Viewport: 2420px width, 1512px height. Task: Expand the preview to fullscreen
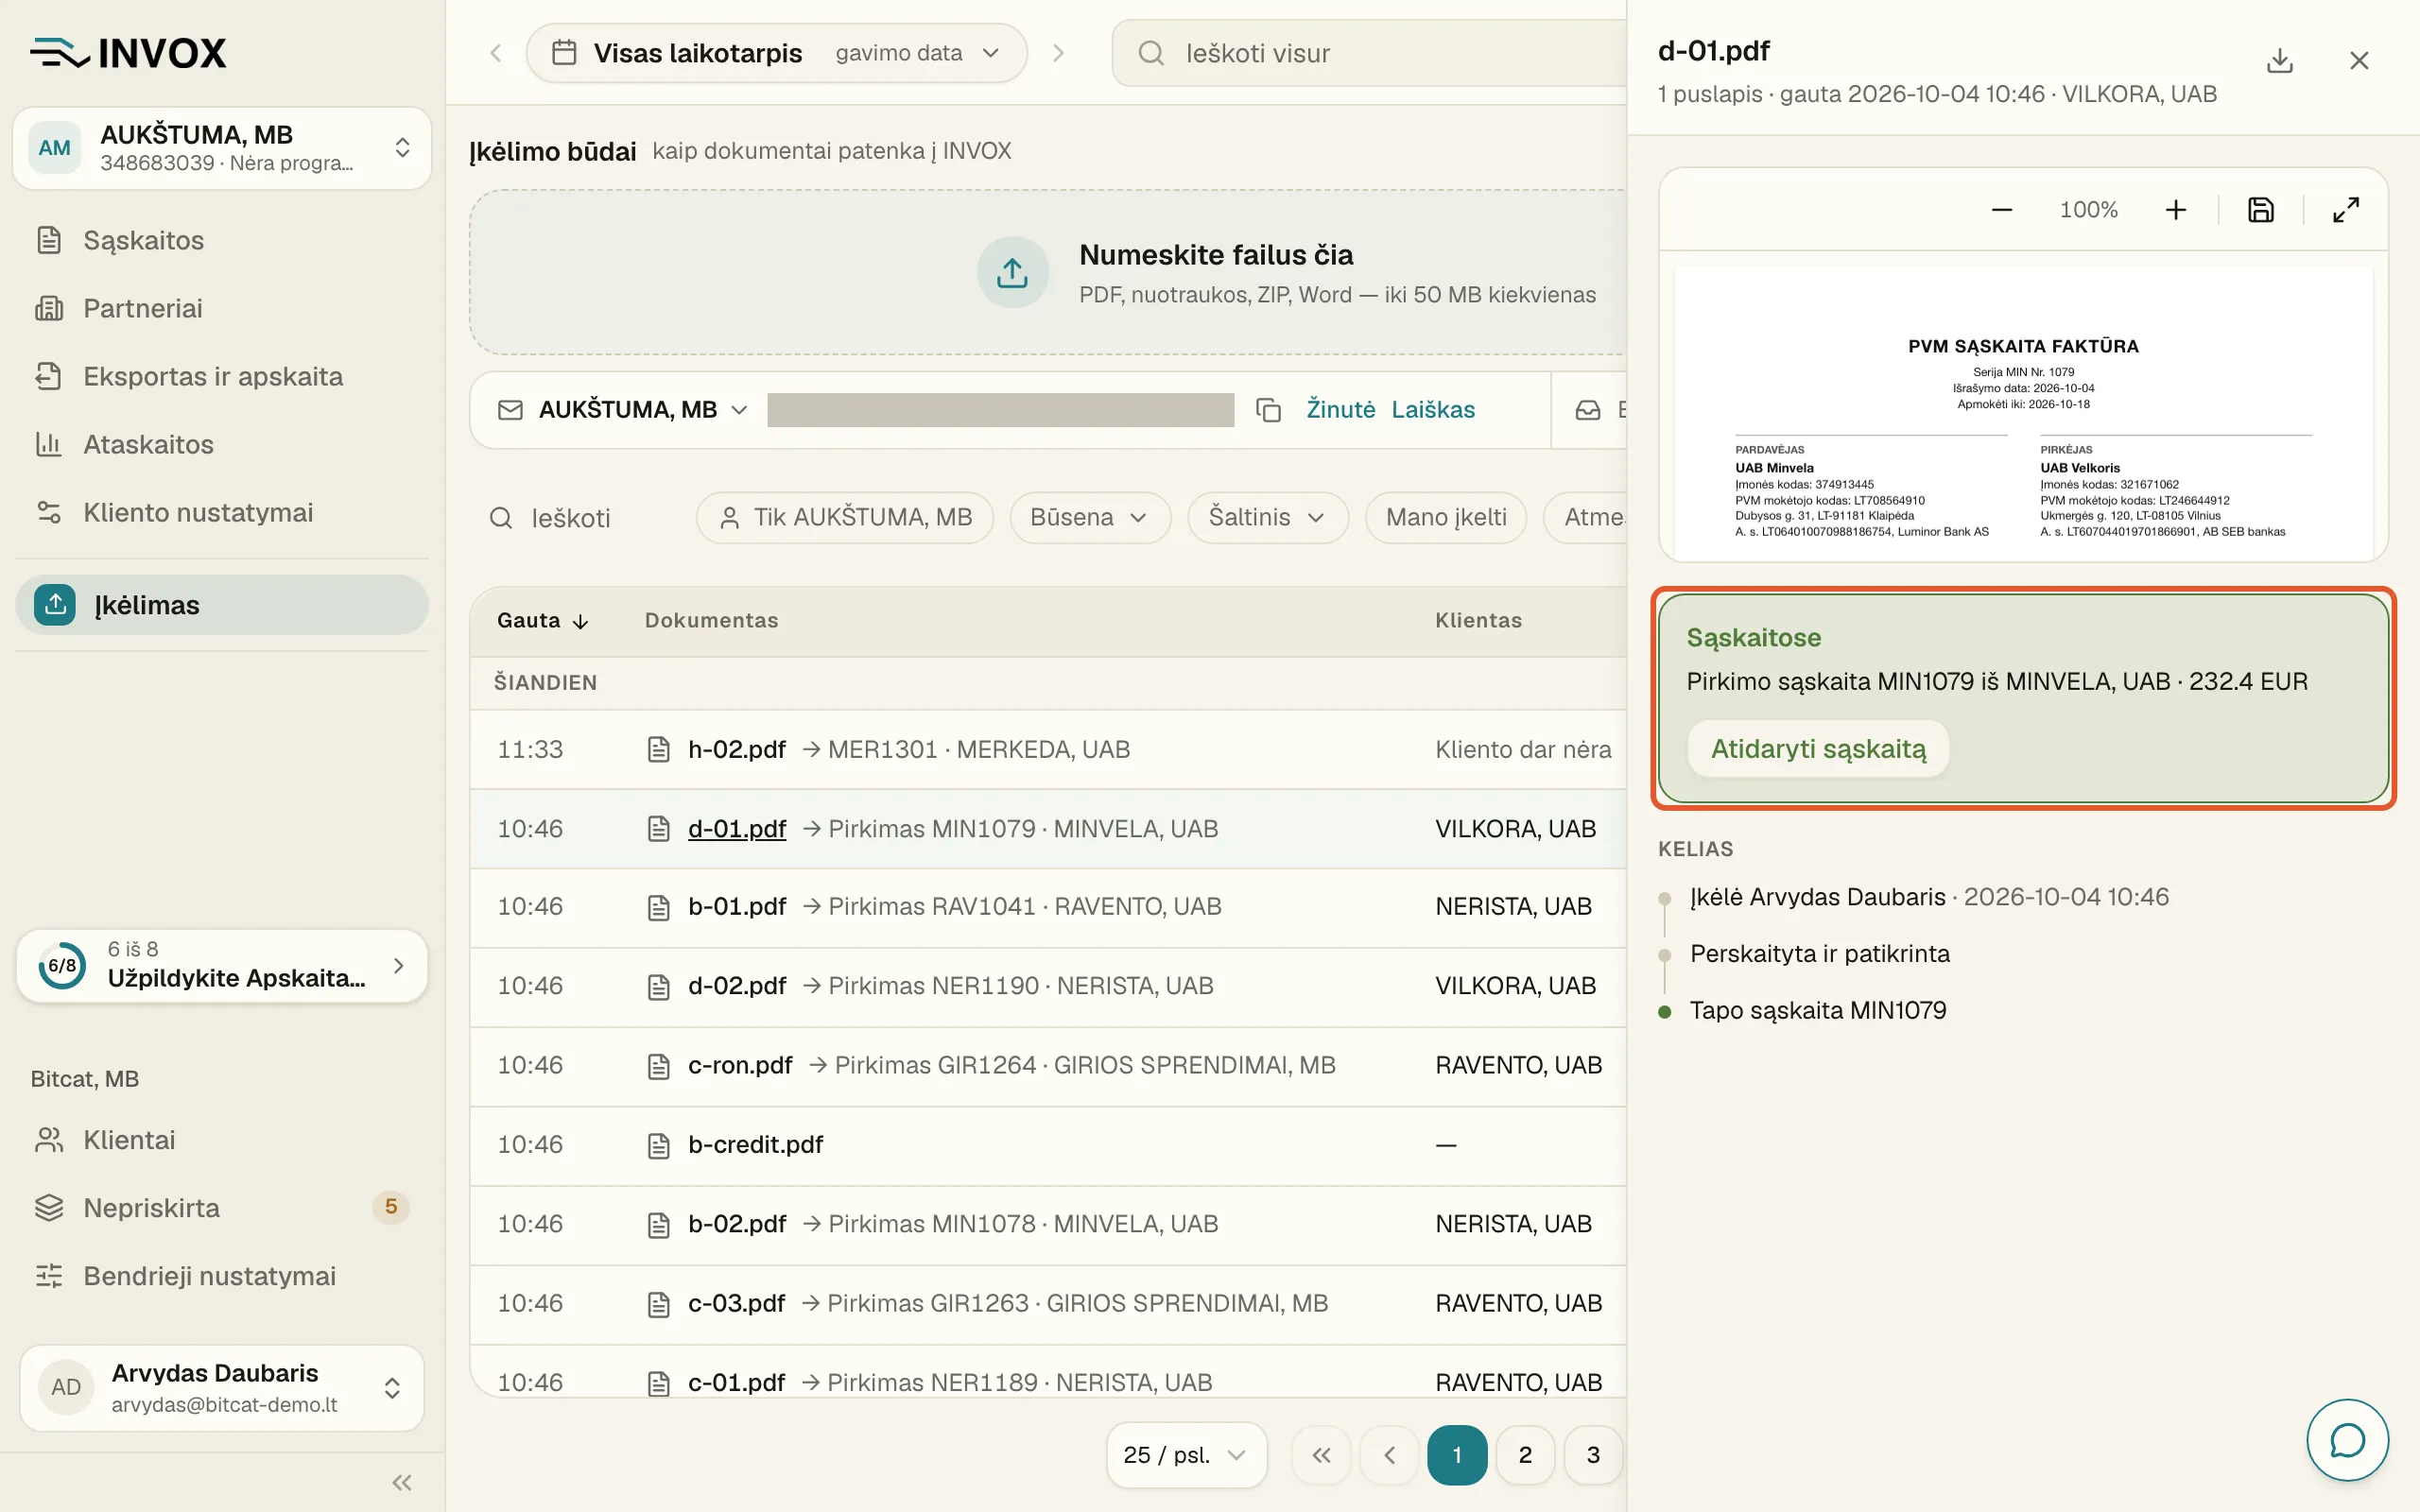click(x=2346, y=210)
